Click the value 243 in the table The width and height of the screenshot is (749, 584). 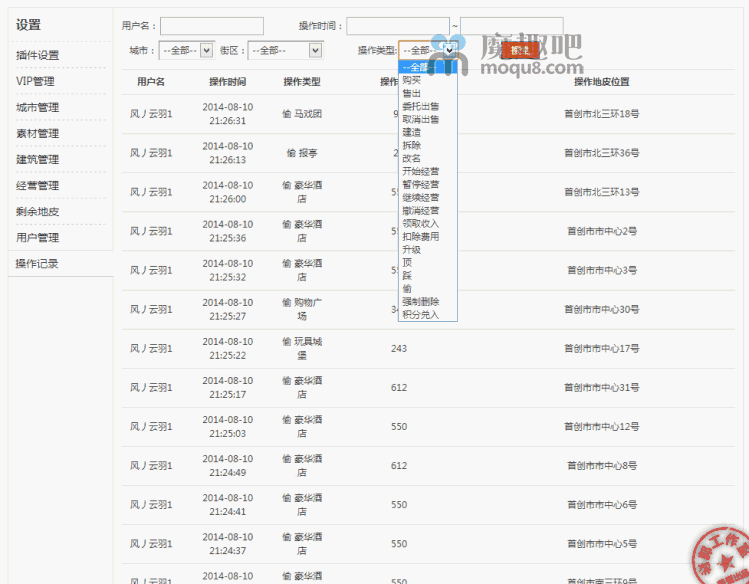[399, 349]
